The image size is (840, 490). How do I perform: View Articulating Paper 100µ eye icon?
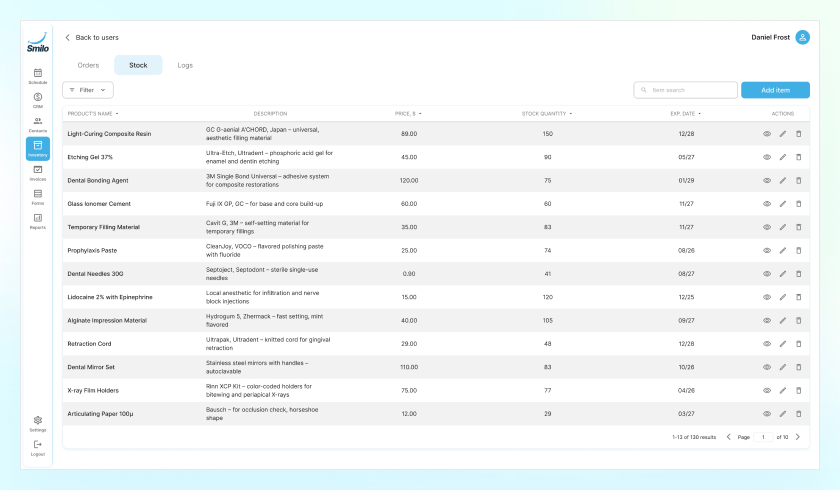click(767, 413)
